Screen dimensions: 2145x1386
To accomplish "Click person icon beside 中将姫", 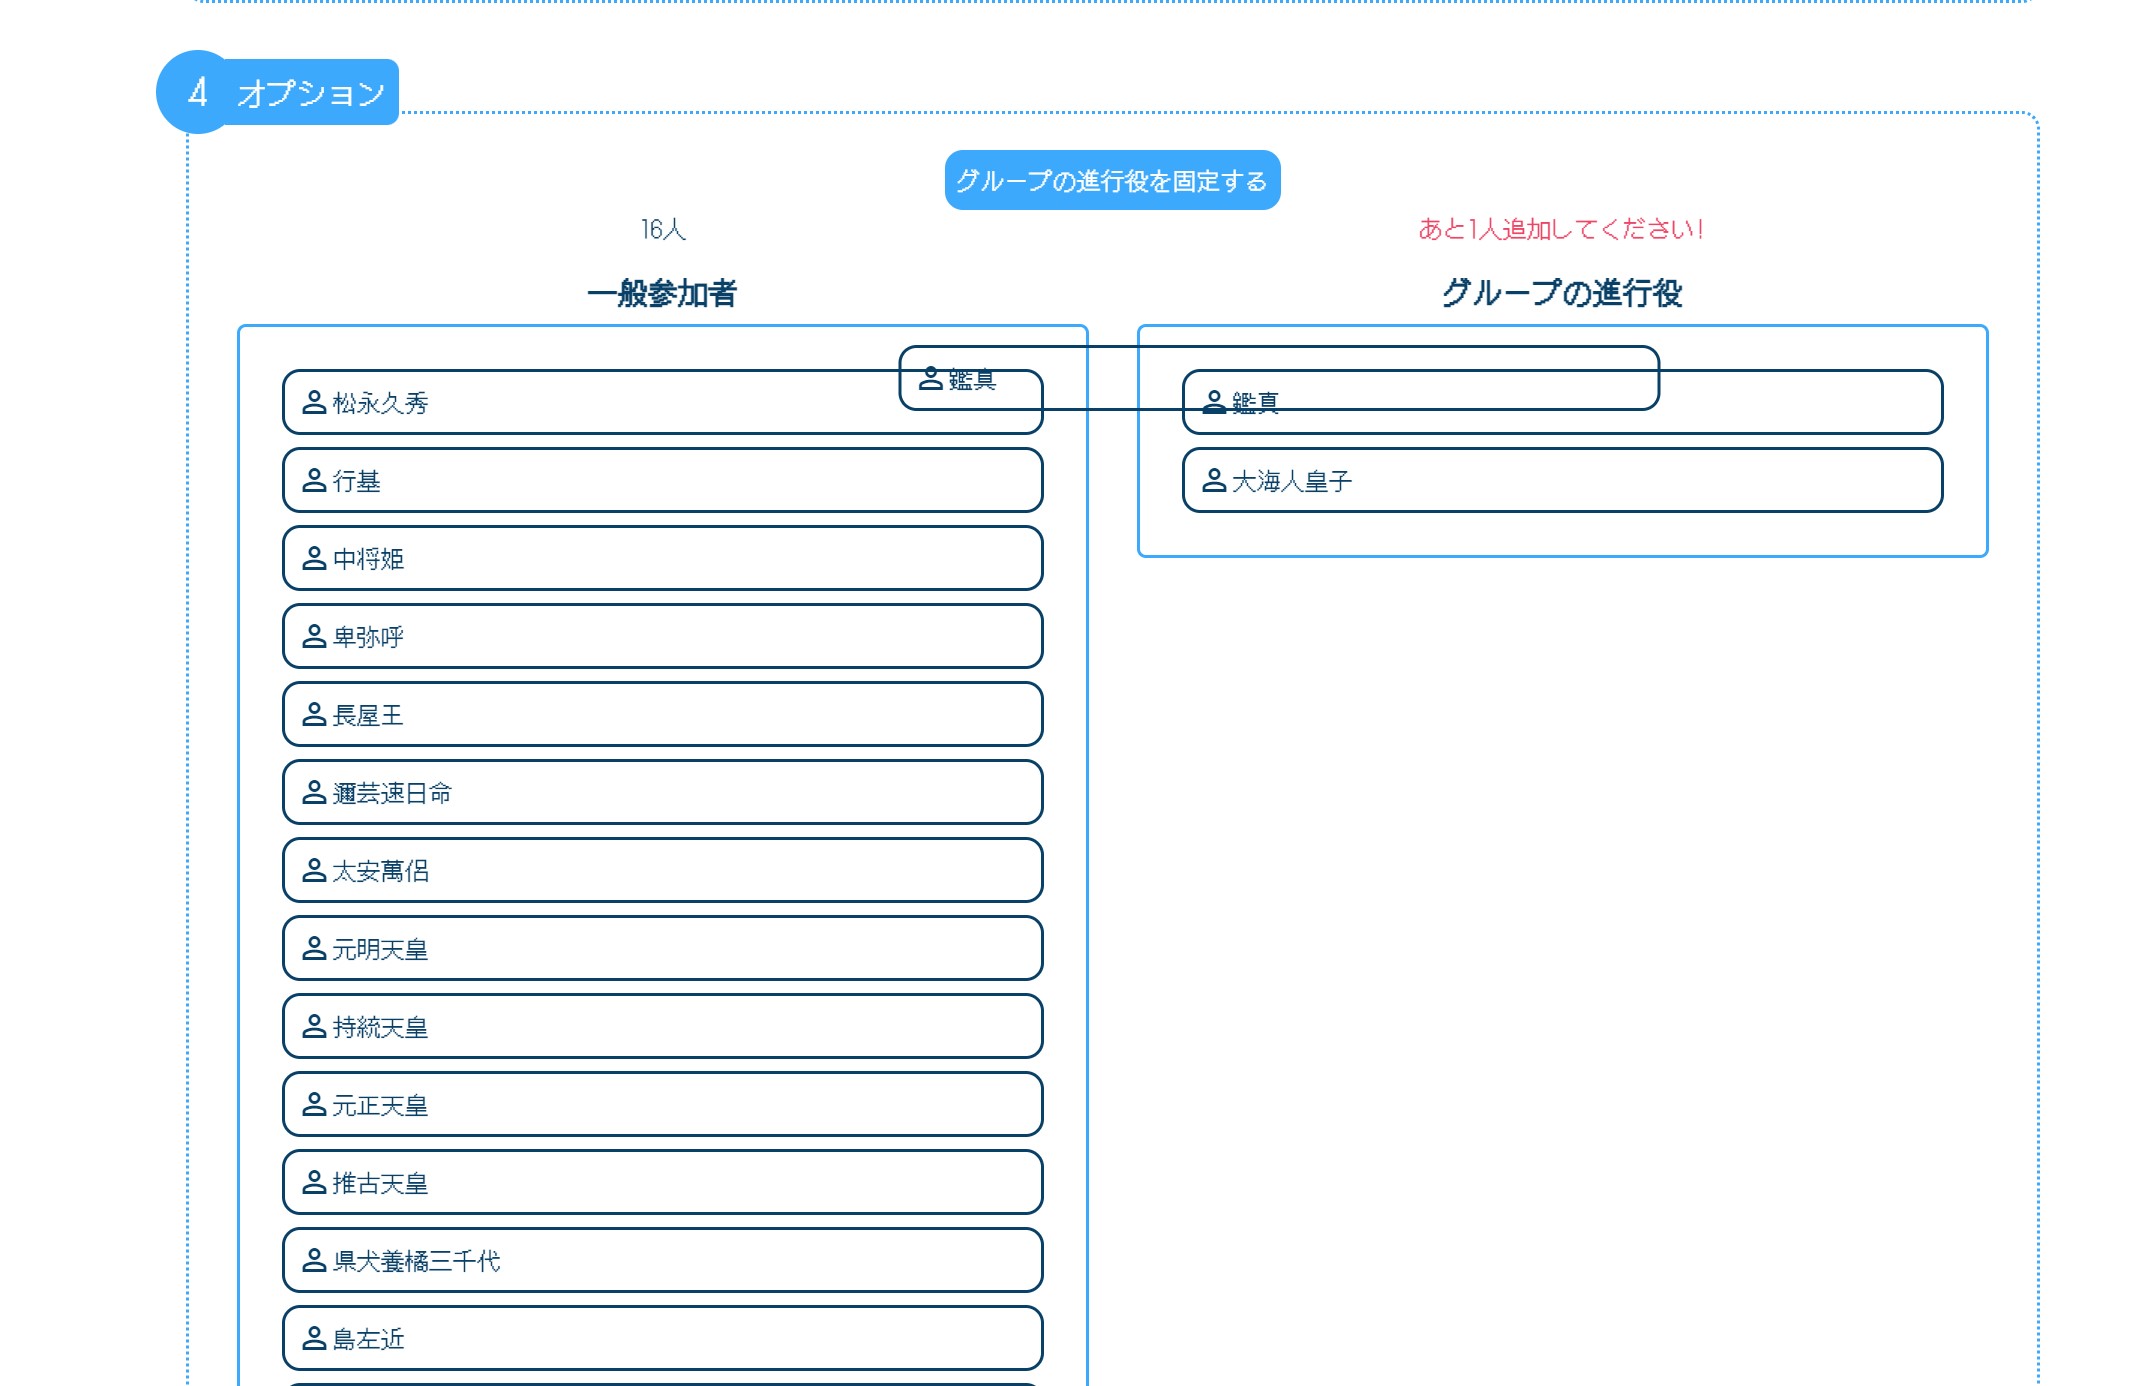I will (314, 558).
